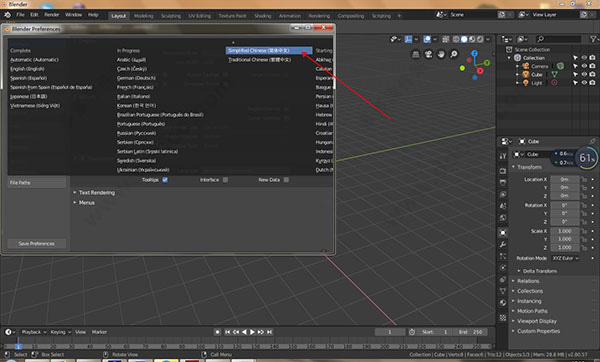Open the View Layer properties tab
Screen dimensions: 600x362
tap(503, 194)
